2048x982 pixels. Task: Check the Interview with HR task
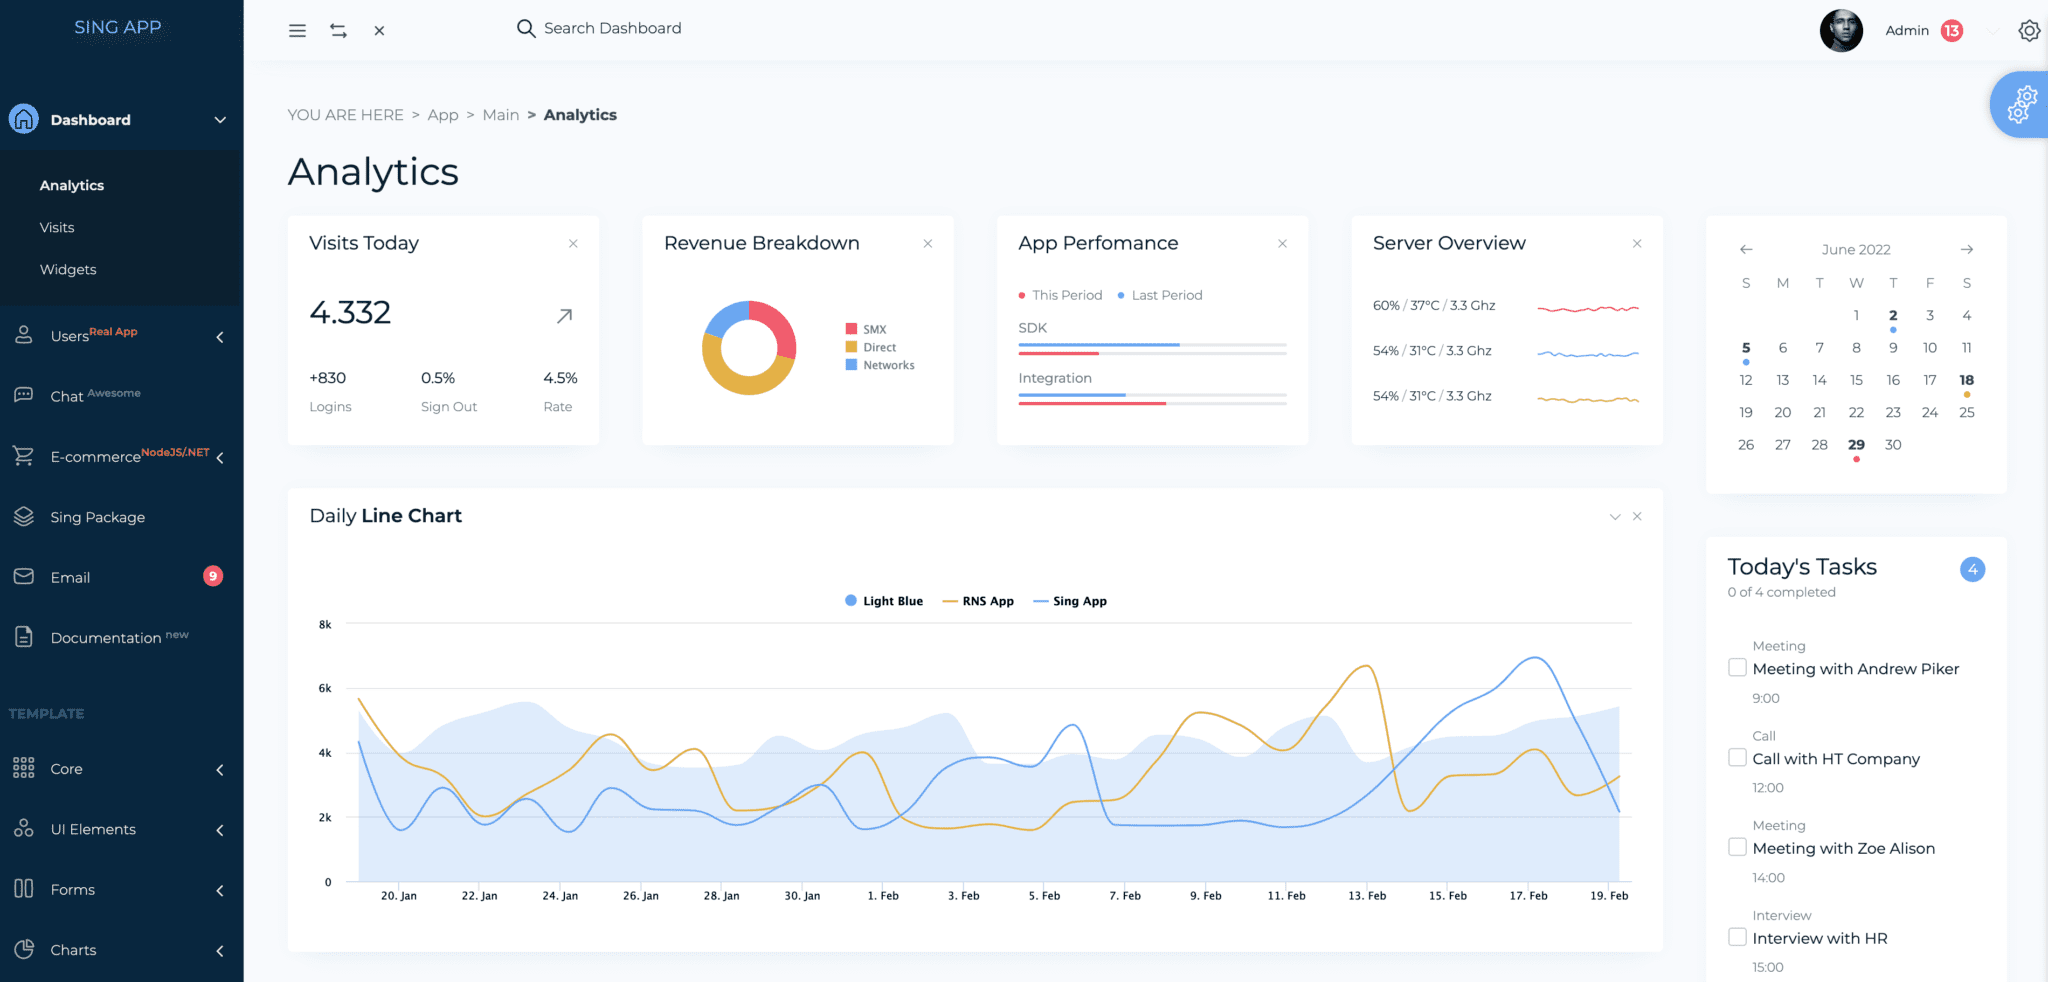click(x=1738, y=937)
